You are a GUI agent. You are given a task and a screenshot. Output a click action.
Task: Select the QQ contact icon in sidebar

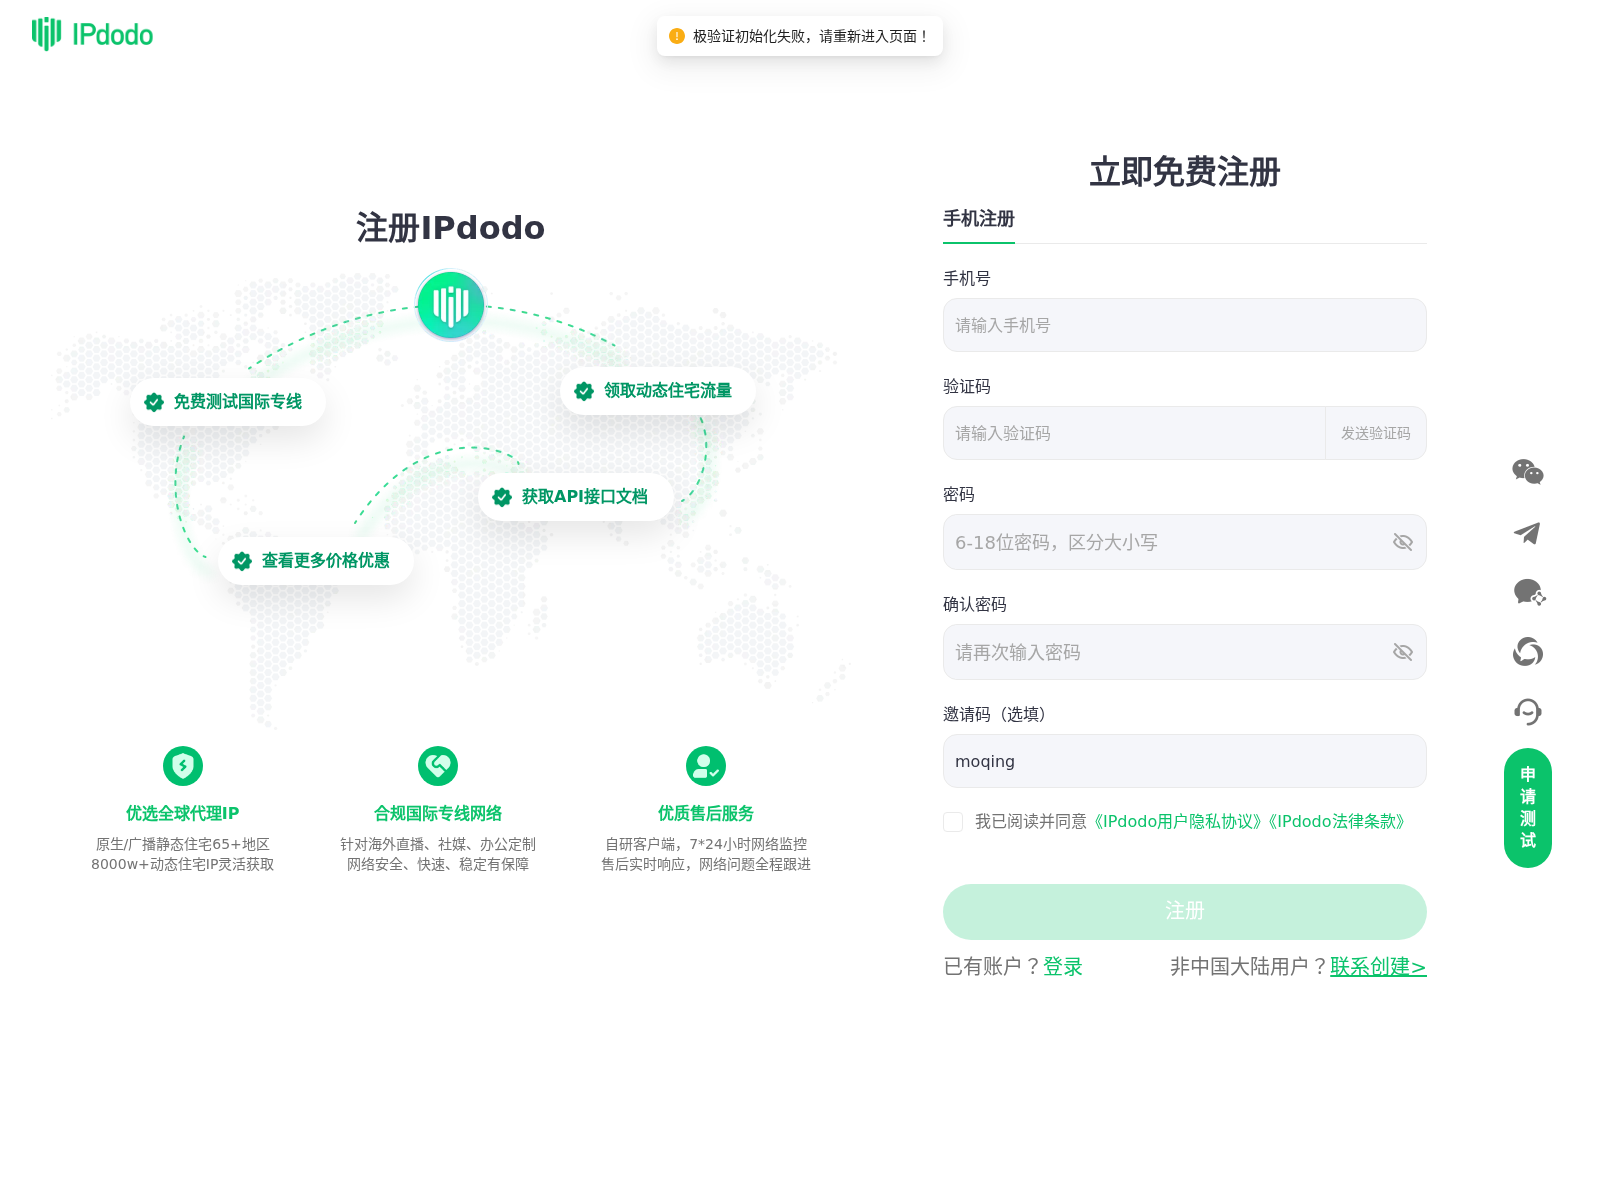tap(1528, 652)
